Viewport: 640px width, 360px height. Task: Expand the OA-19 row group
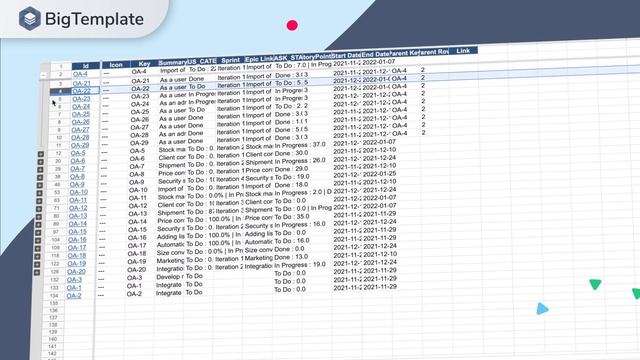(38, 264)
